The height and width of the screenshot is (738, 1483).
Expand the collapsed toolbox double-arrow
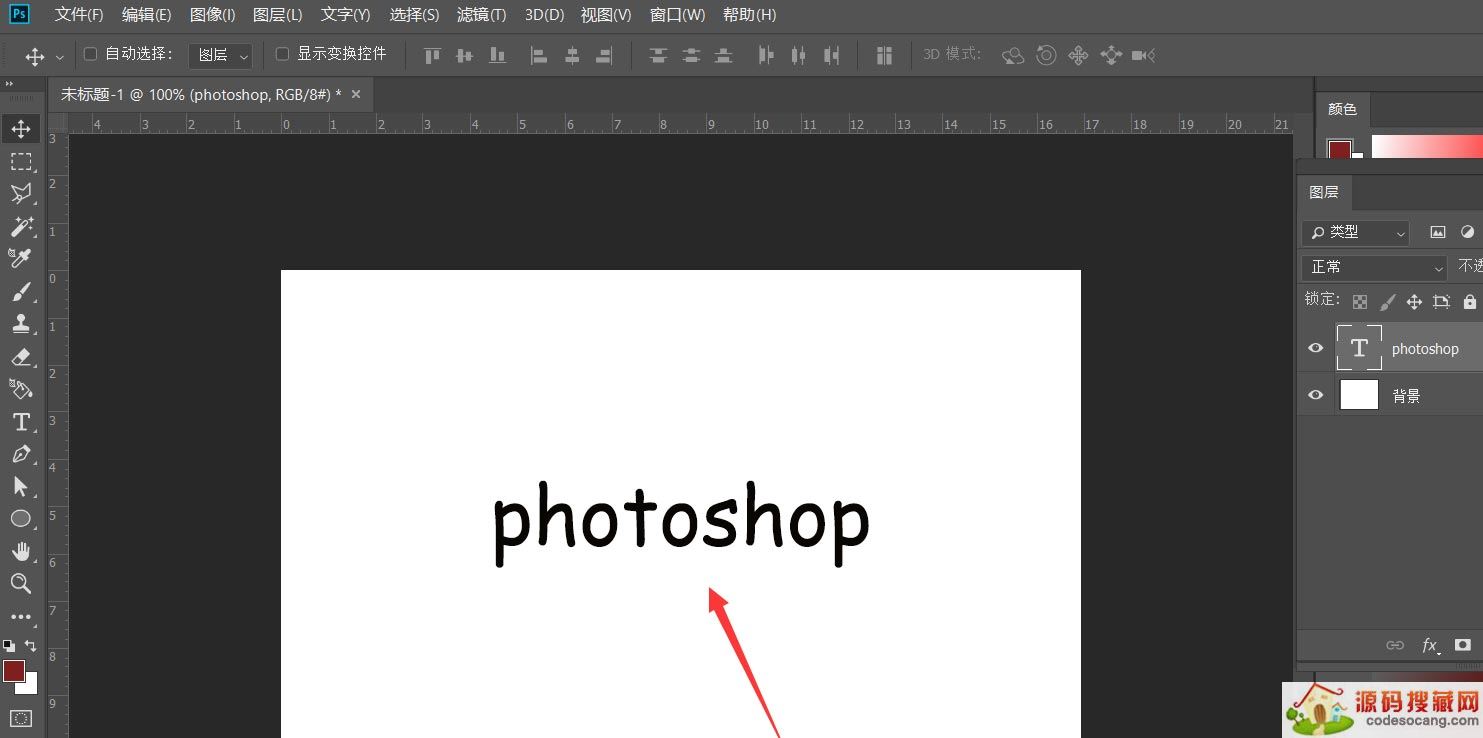(7, 85)
